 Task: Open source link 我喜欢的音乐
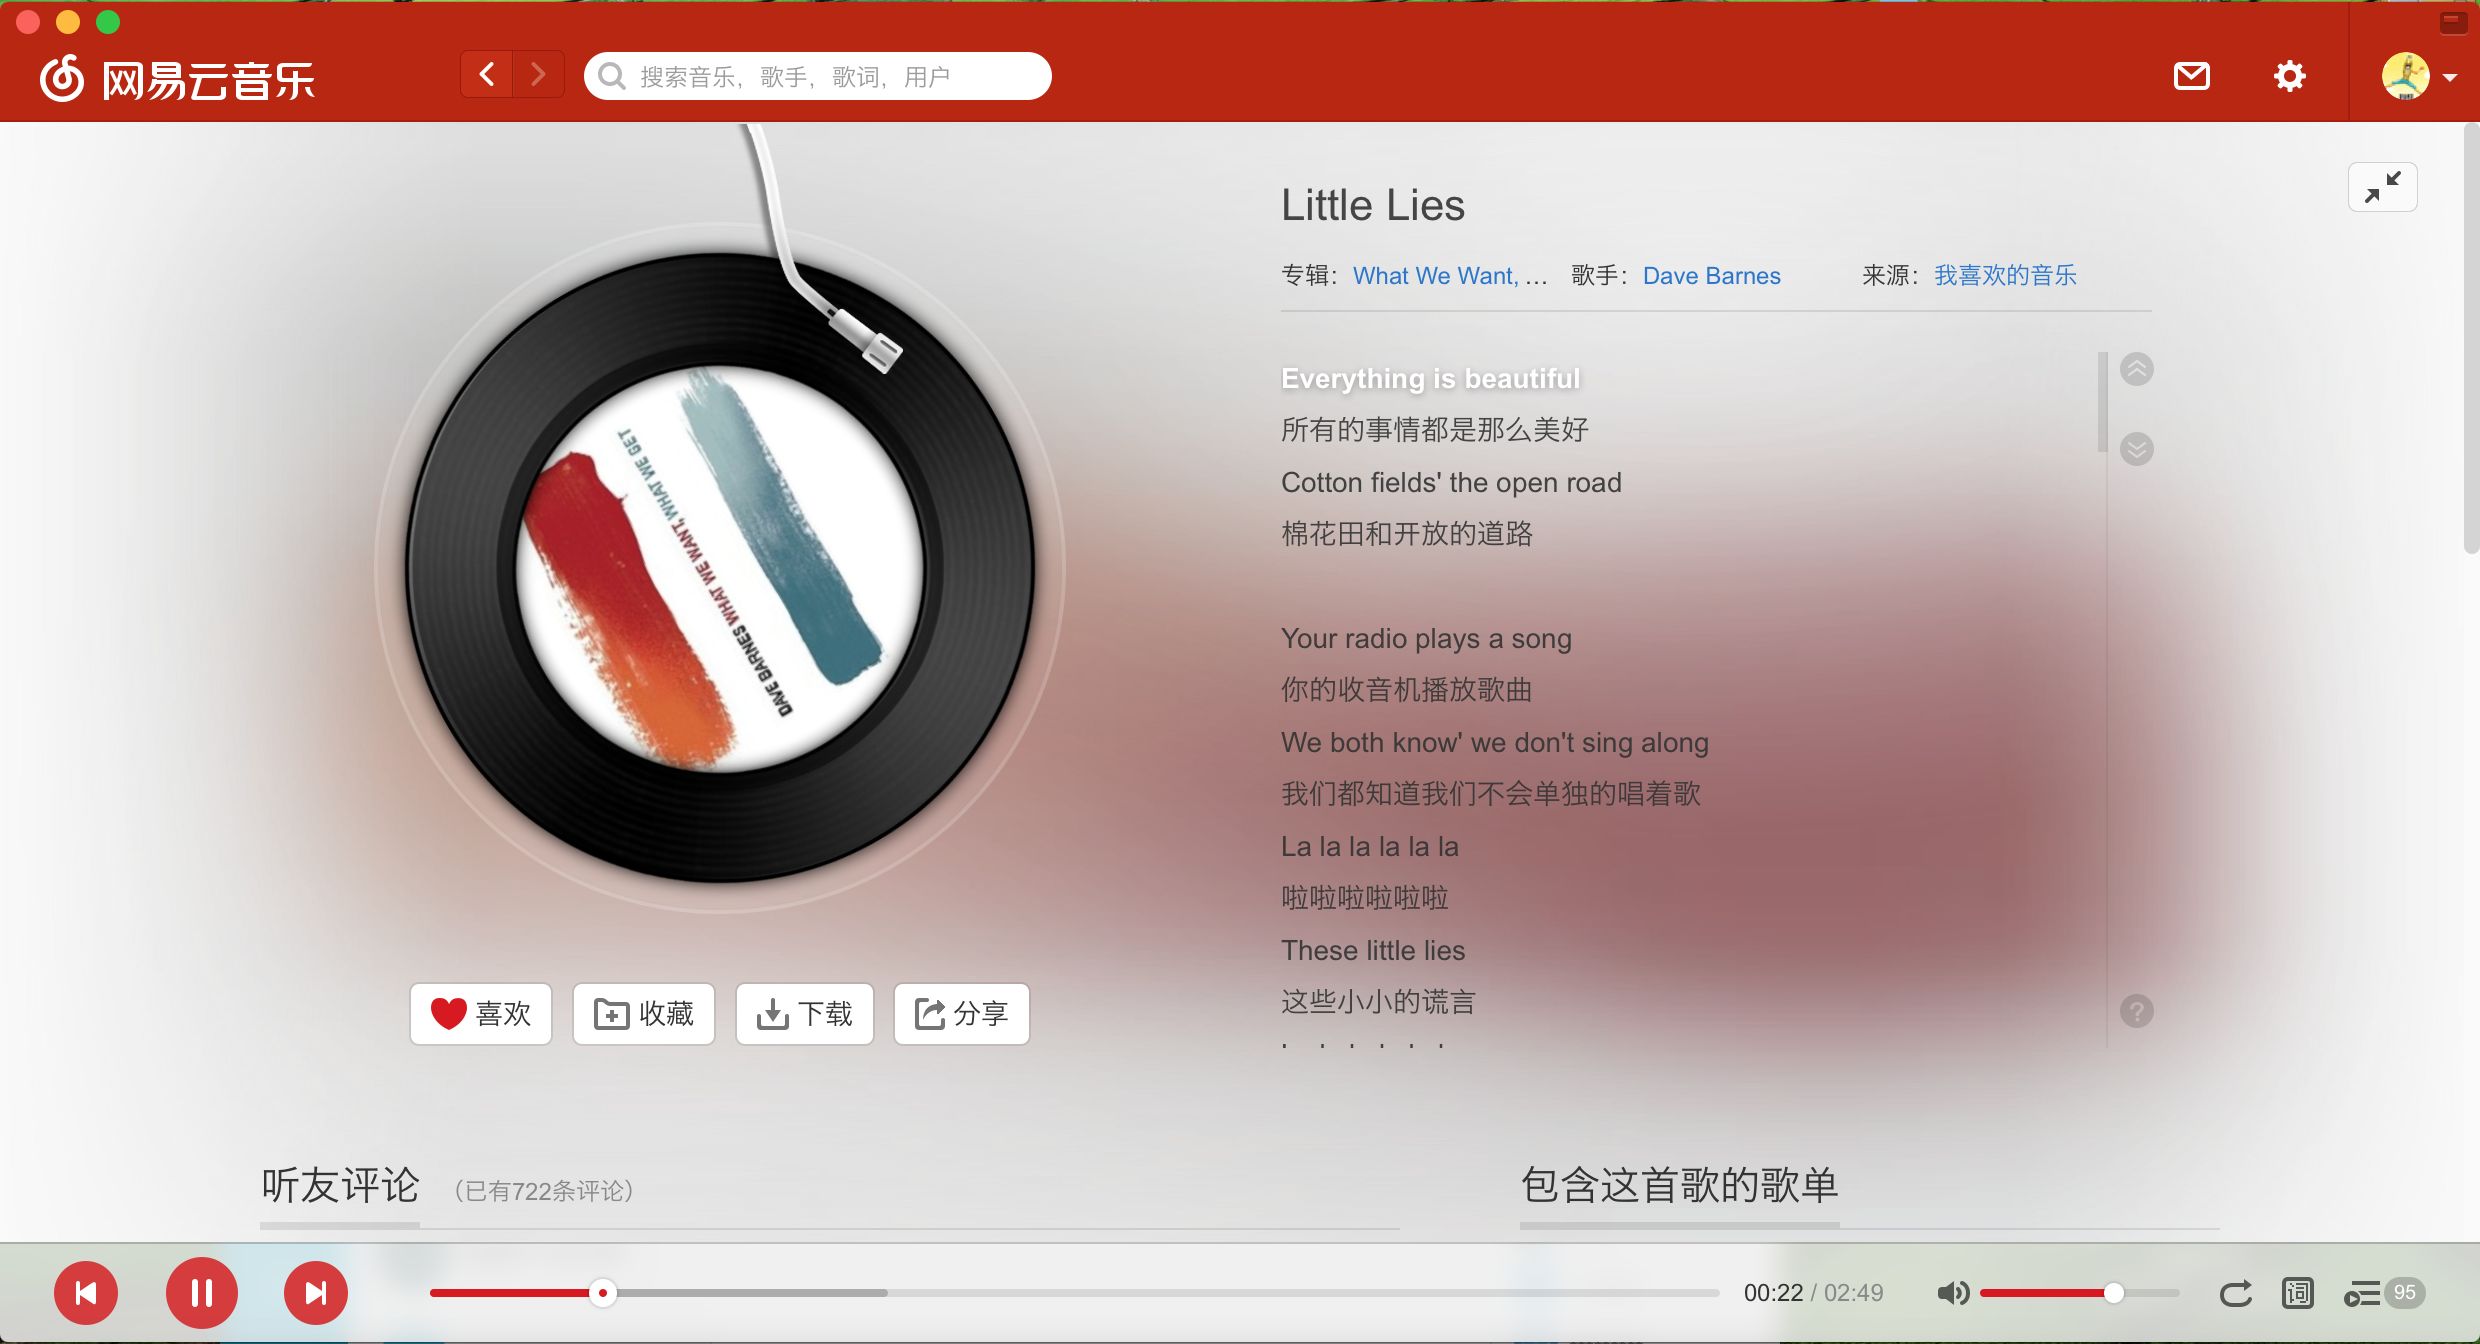pos(2005,276)
